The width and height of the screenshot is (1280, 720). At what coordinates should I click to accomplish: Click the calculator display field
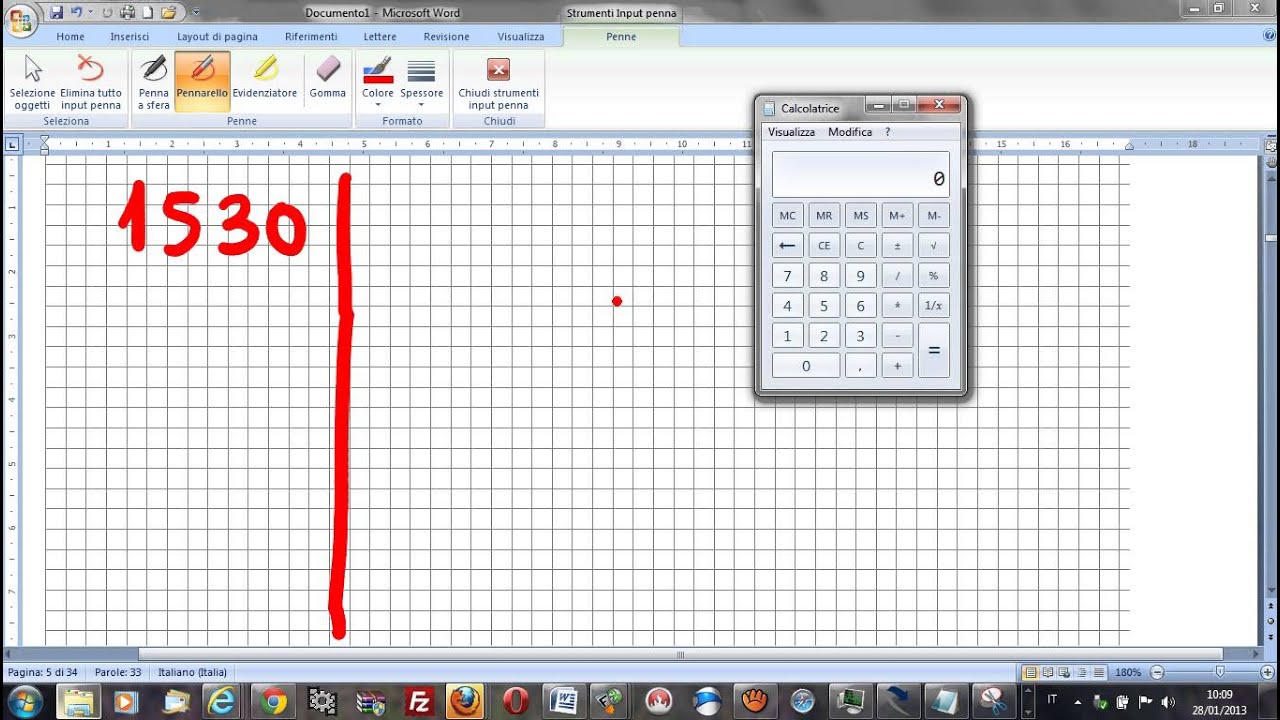coord(861,174)
